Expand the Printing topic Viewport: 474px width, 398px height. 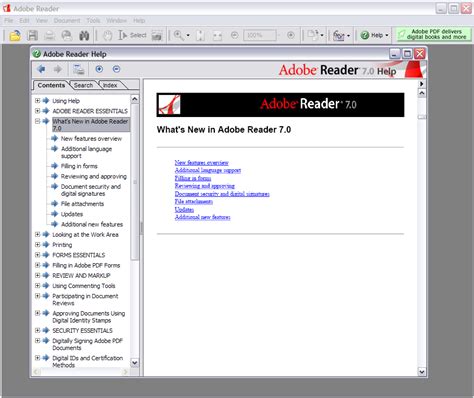[x=38, y=245]
